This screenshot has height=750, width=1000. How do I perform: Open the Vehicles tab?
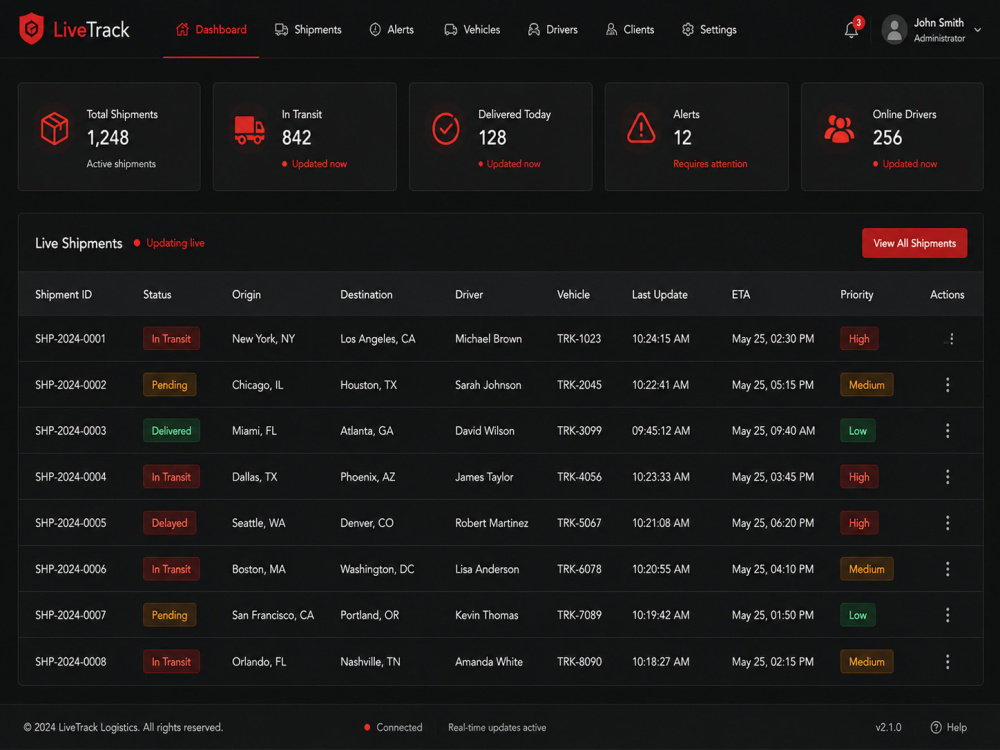(x=472, y=30)
